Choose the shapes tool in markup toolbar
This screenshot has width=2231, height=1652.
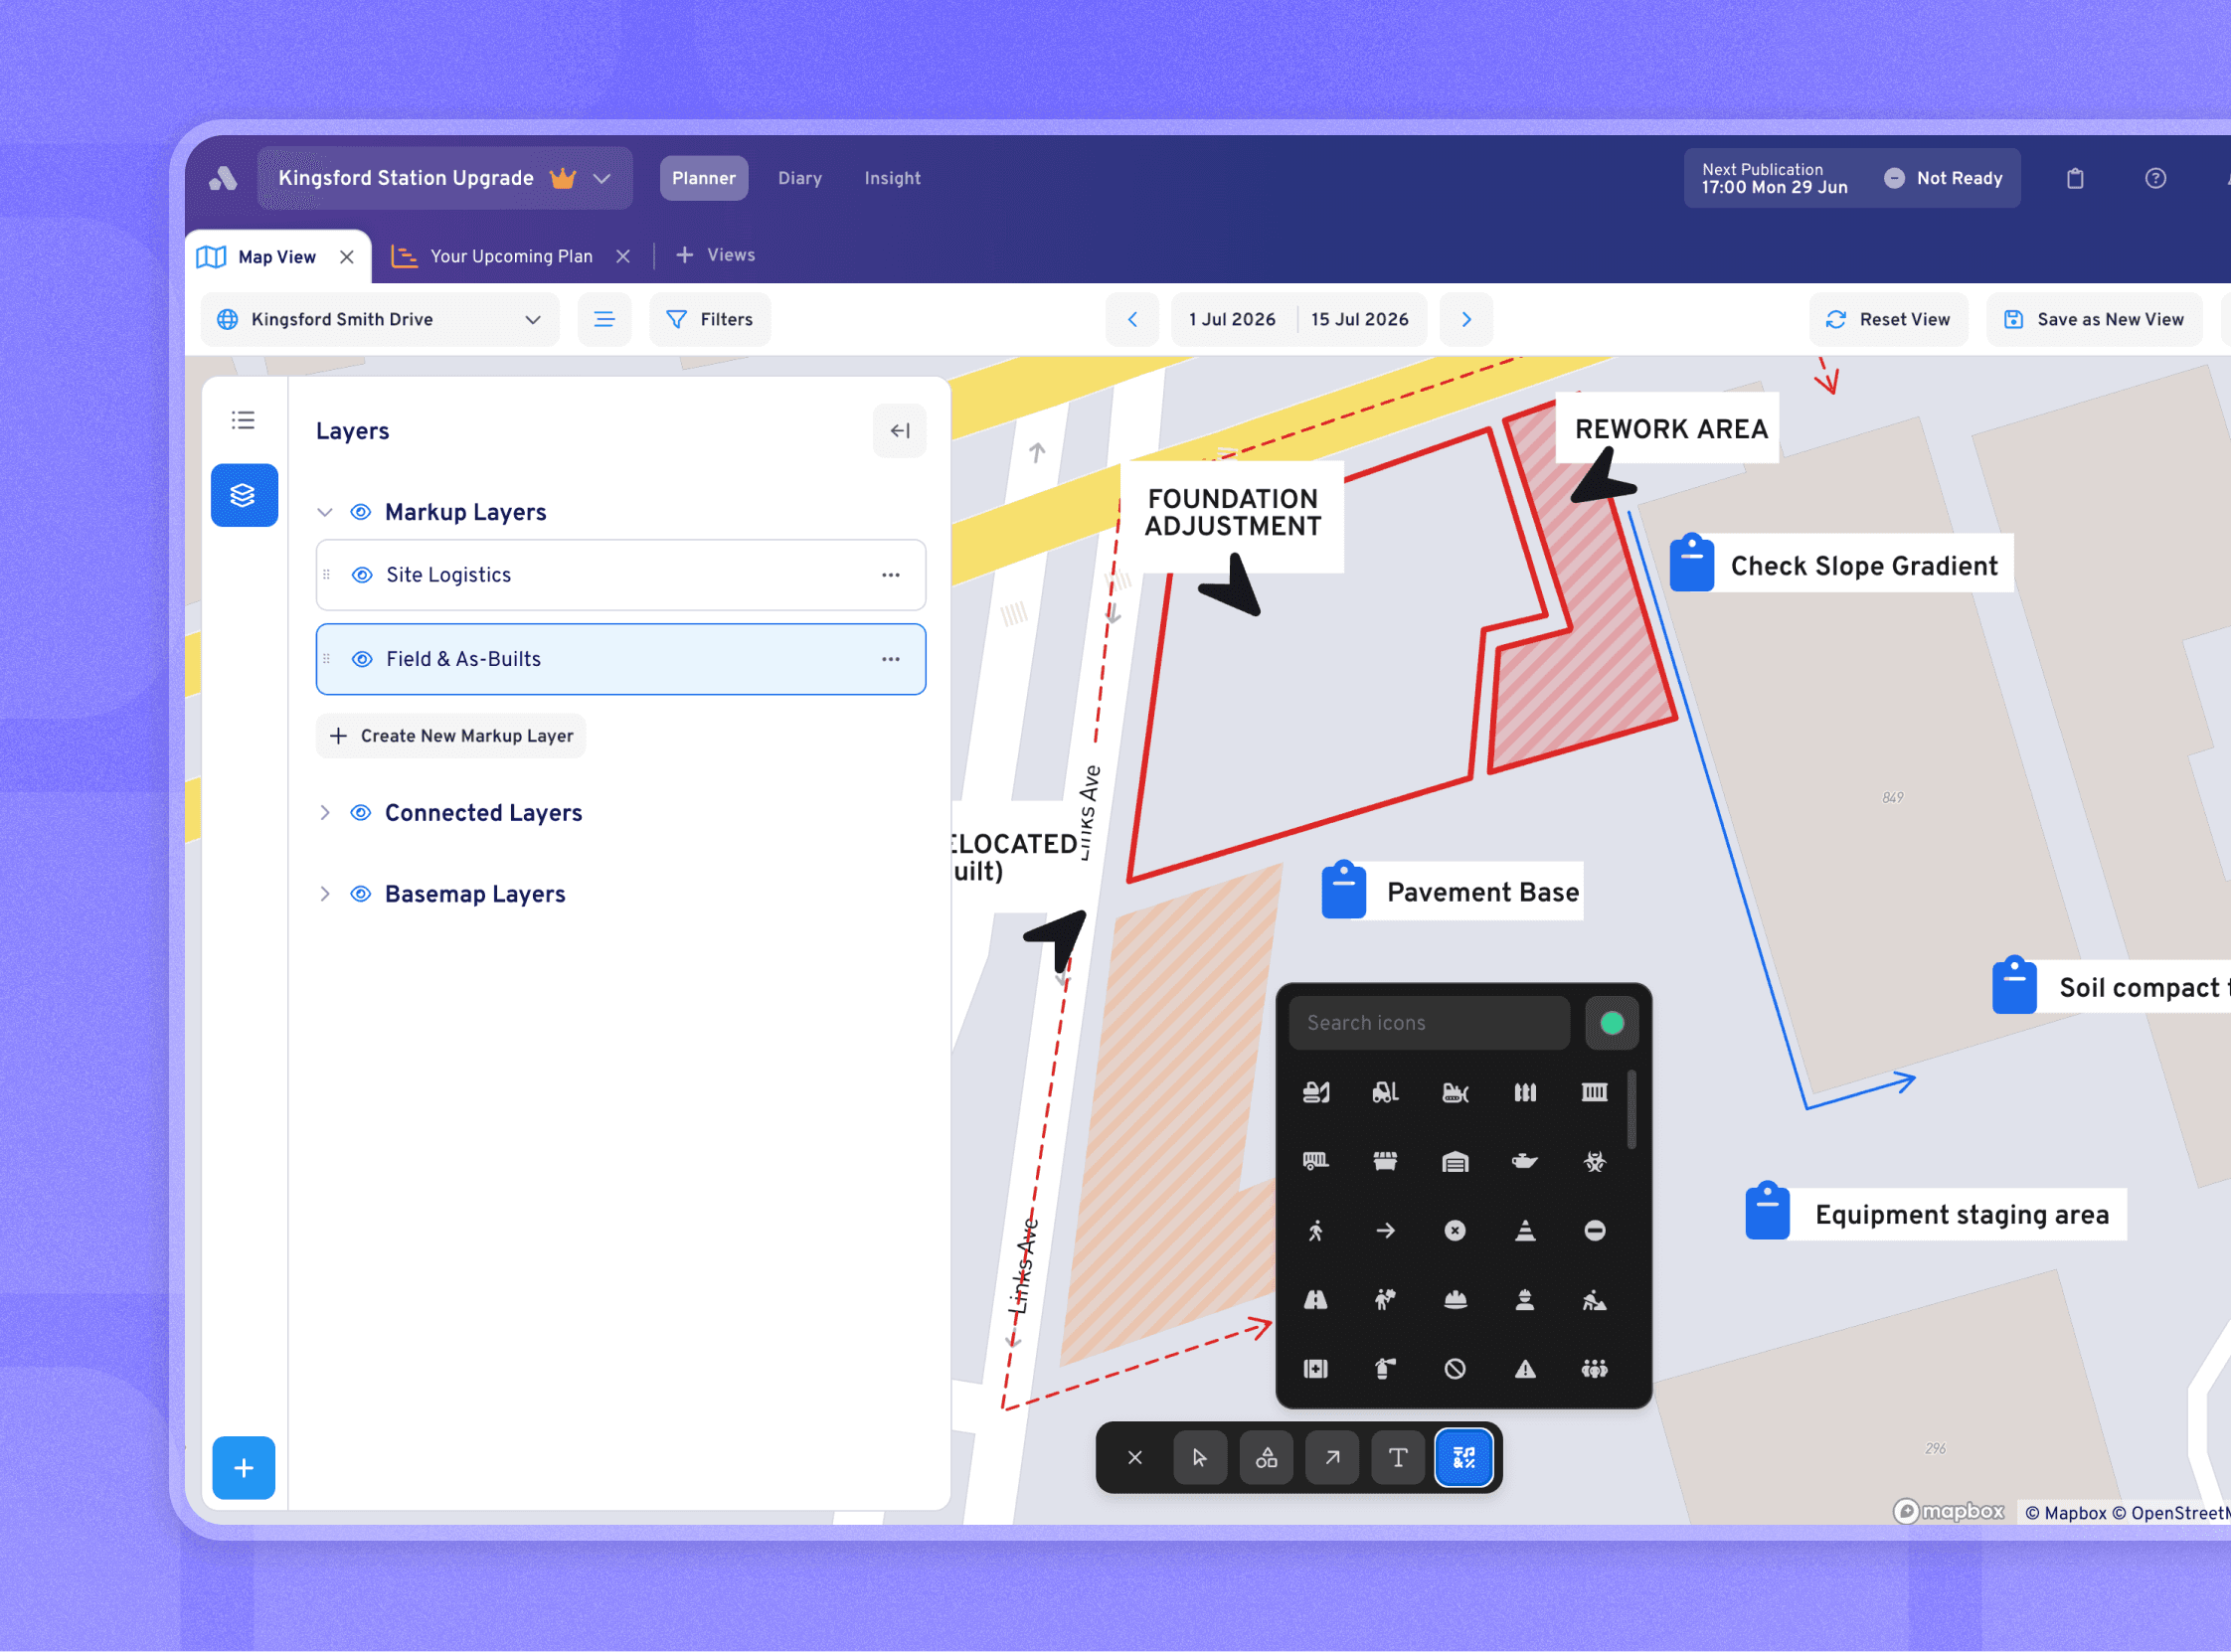point(1266,1458)
